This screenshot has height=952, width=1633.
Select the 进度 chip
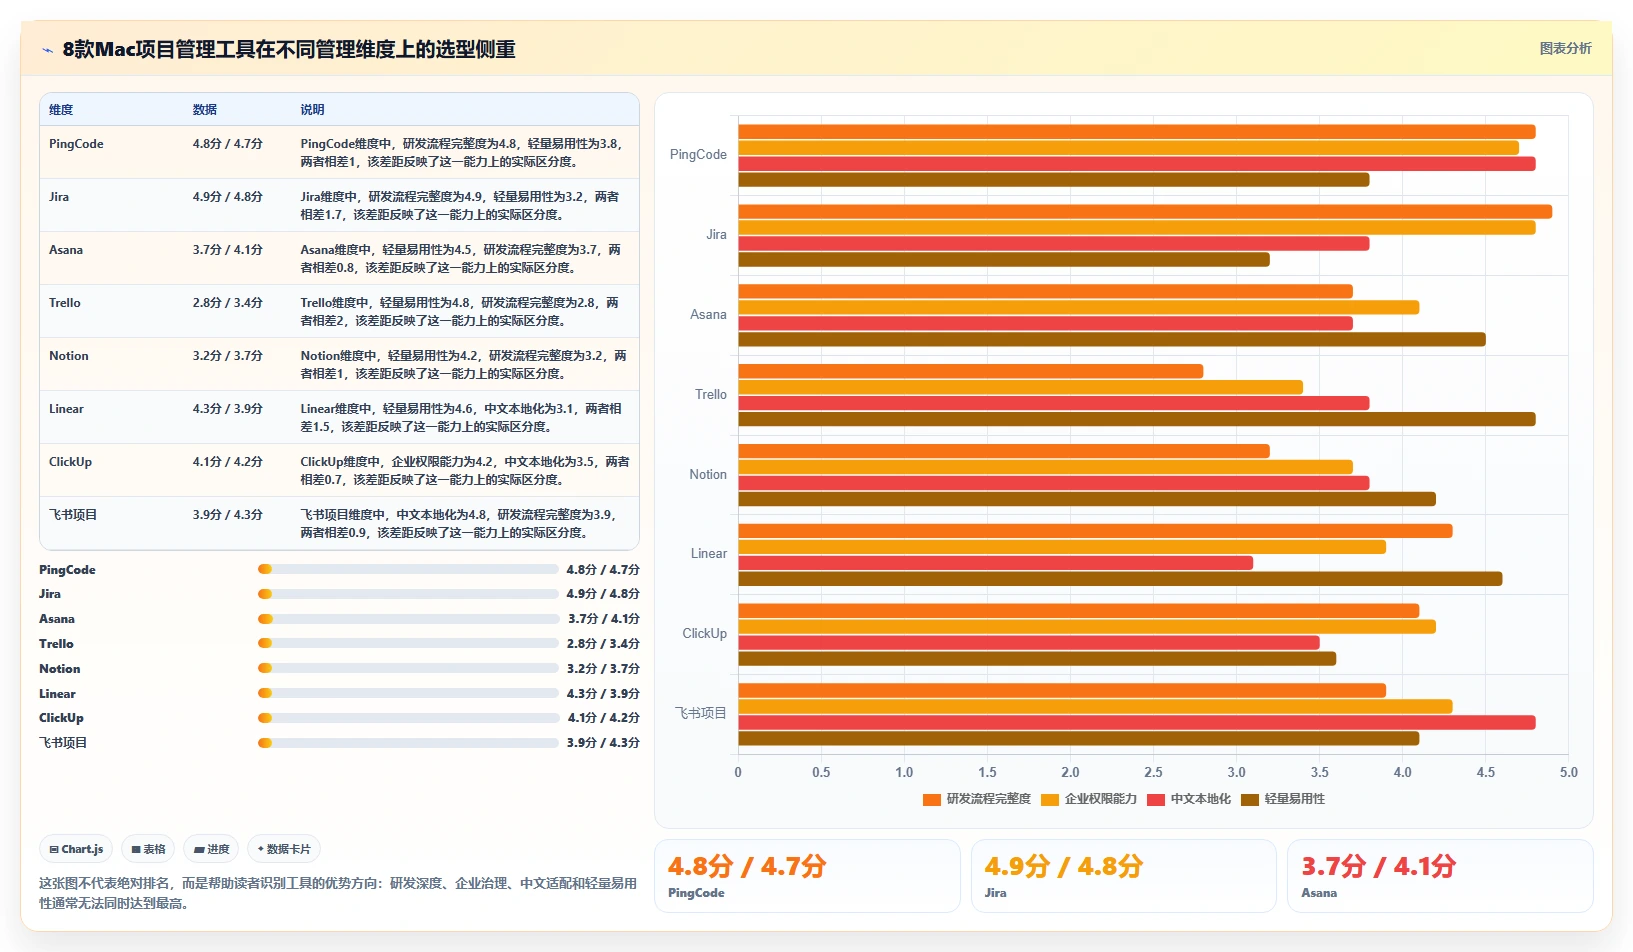[x=212, y=849]
